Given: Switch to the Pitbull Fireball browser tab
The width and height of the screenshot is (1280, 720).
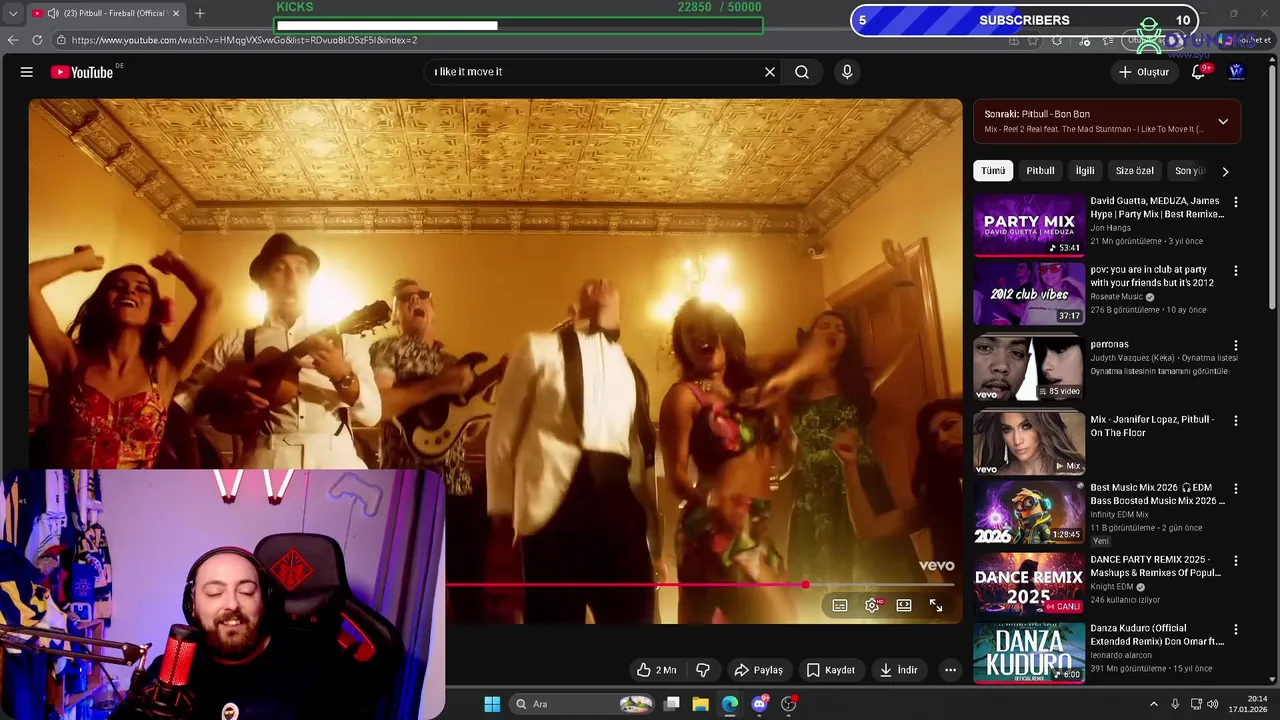Looking at the screenshot, I should pyautogui.click(x=105, y=13).
